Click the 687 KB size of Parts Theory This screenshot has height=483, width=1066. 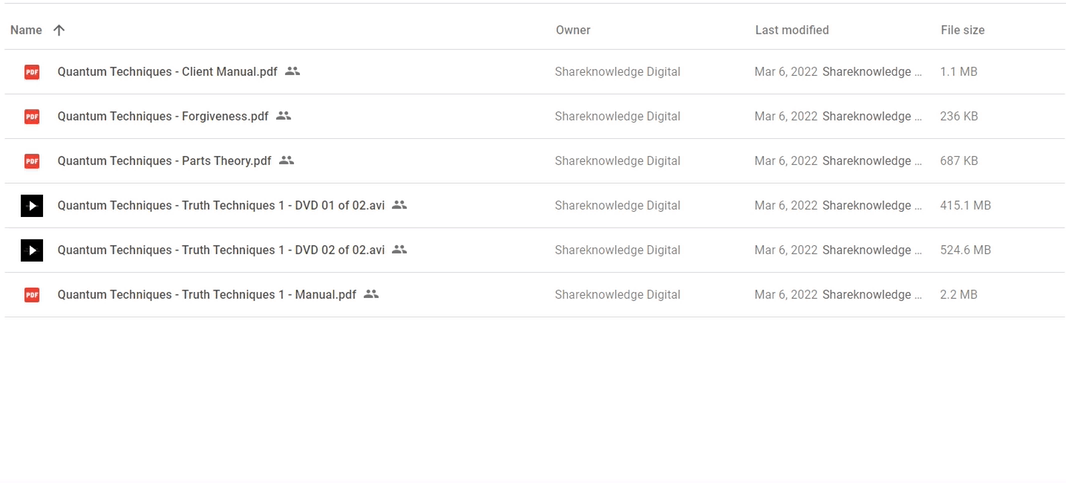pos(959,161)
